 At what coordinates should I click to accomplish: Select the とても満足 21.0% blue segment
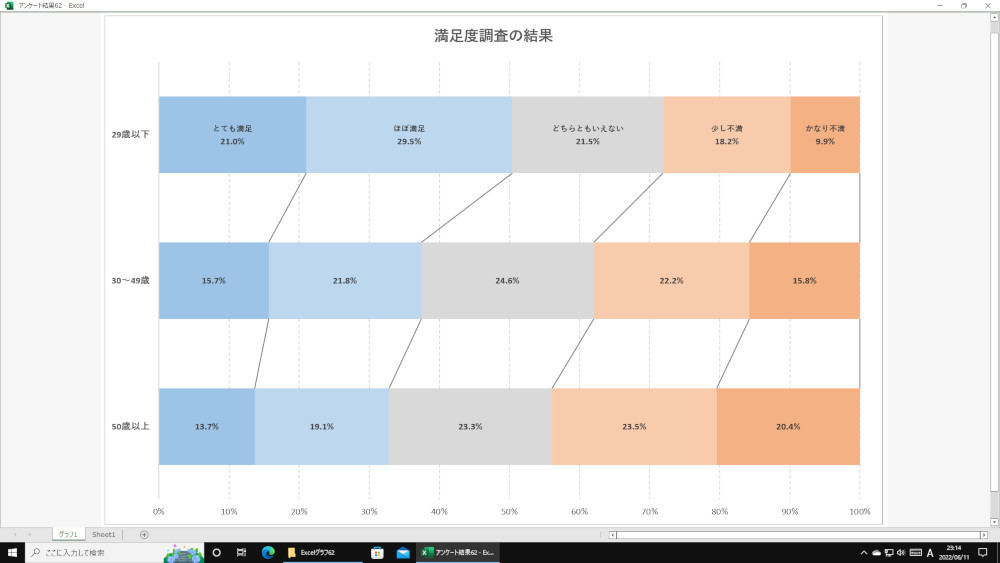[232, 135]
